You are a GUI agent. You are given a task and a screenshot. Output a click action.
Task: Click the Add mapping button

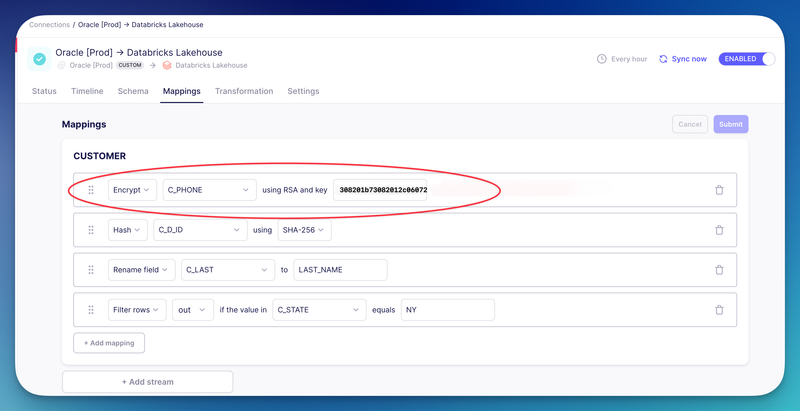[109, 343]
